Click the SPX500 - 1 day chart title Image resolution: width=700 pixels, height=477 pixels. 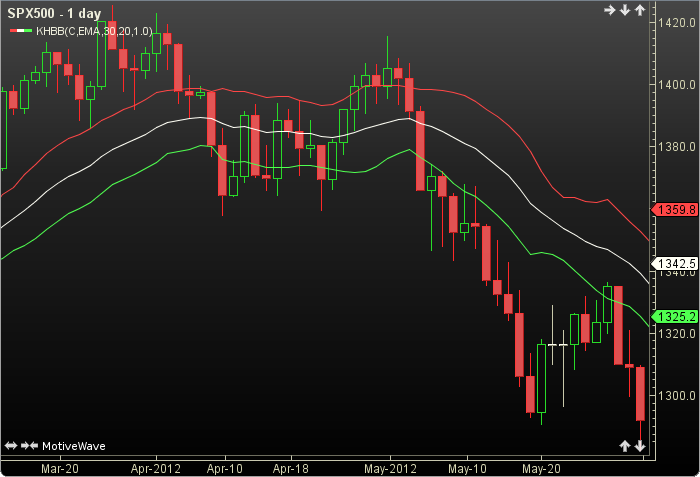click(x=54, y=13)
